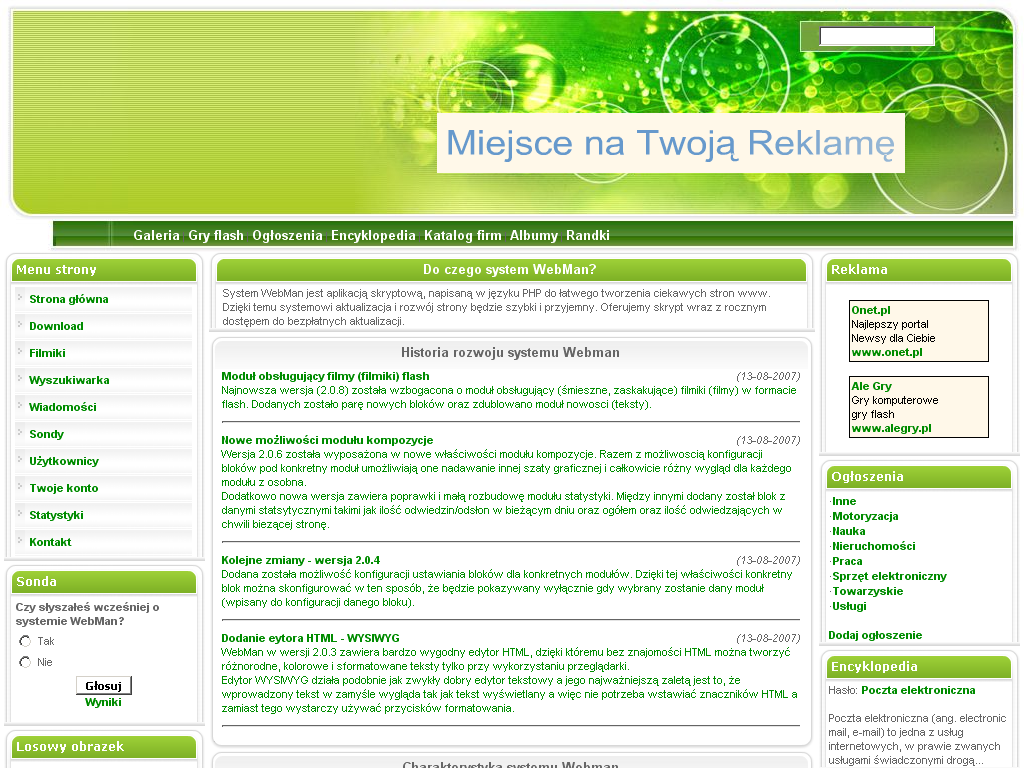
Task: Visit the www.alegry.pl advertisement link
Action: (891, 428)
